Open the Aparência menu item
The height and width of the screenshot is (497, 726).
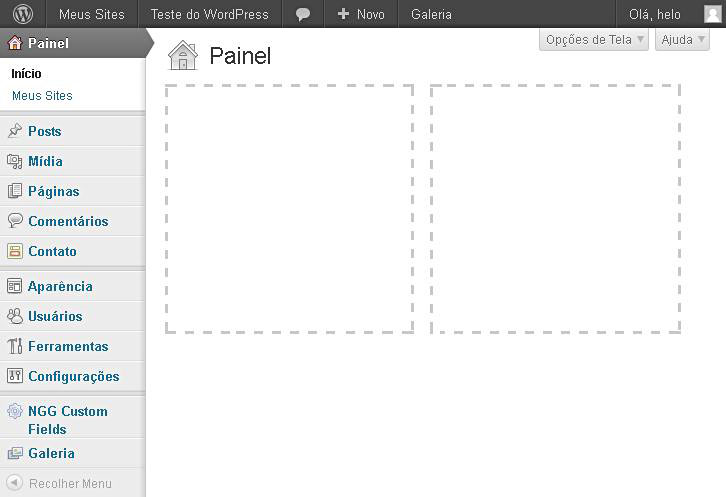click(x=60, y=286)
